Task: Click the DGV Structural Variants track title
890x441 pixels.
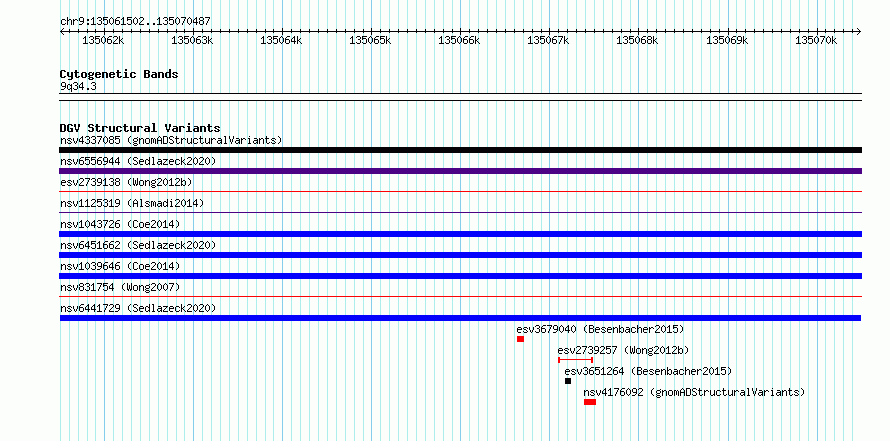Action: 140,128
